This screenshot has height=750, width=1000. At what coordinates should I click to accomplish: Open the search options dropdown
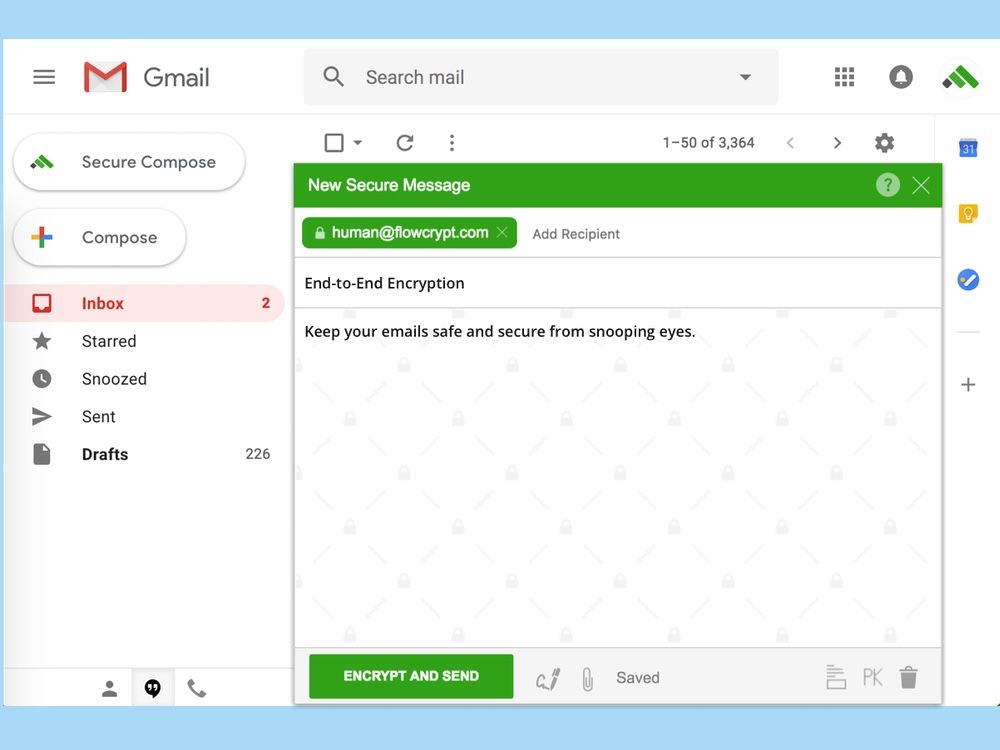click(x=745, y=76)
